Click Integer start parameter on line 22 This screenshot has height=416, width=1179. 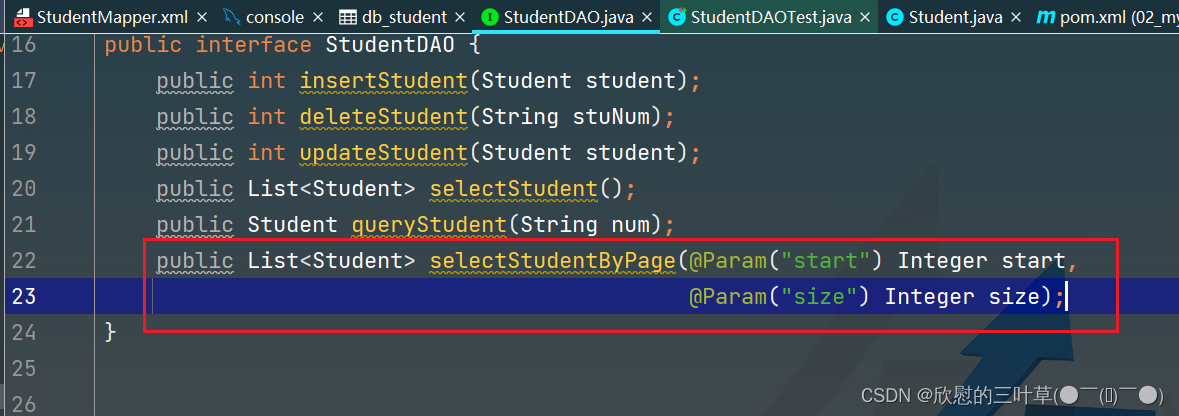click(x=982, y=261)
